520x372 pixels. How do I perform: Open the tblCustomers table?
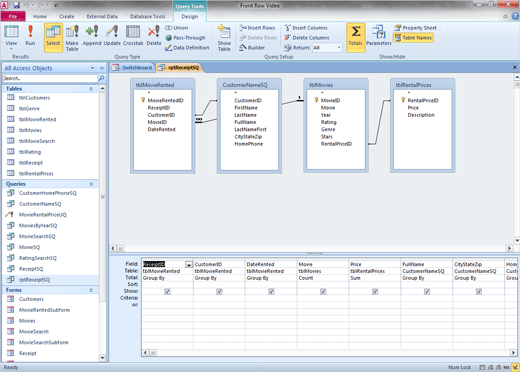pos(34,98)
